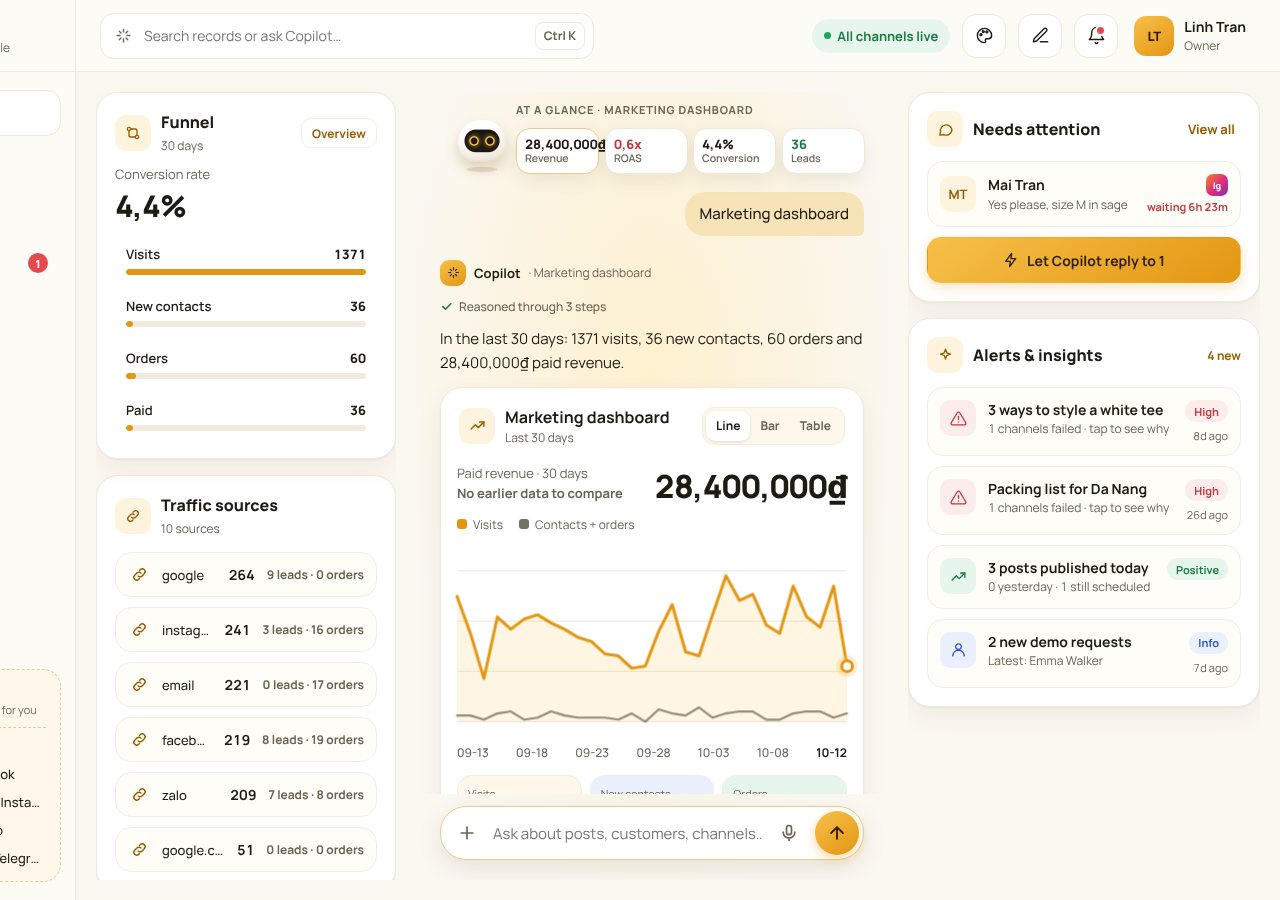The width and height of the screenshot is (1280, 900).
Task: Select the Conversion 4,4% stat chip
Action: (x=734, y=151)
